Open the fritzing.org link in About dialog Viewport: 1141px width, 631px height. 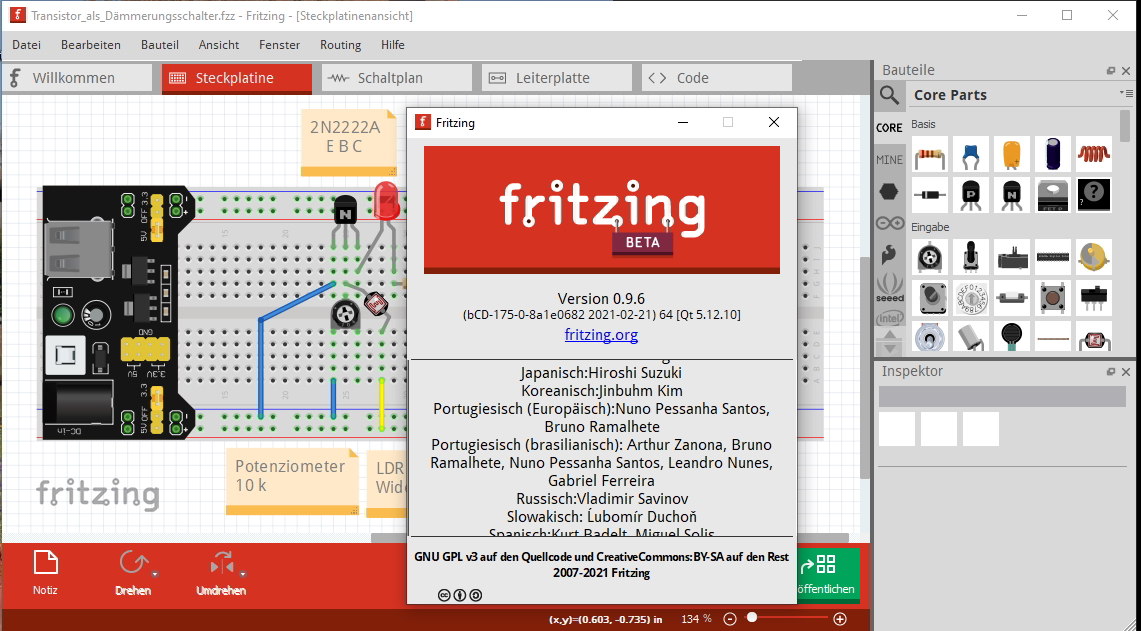601,335
